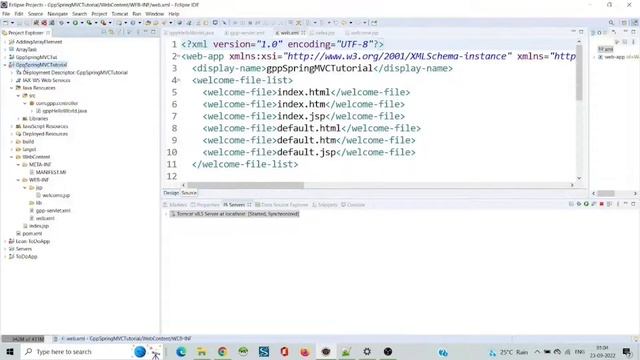
Task: Open Chrome from the taskbar
Action: pos(222,351)
